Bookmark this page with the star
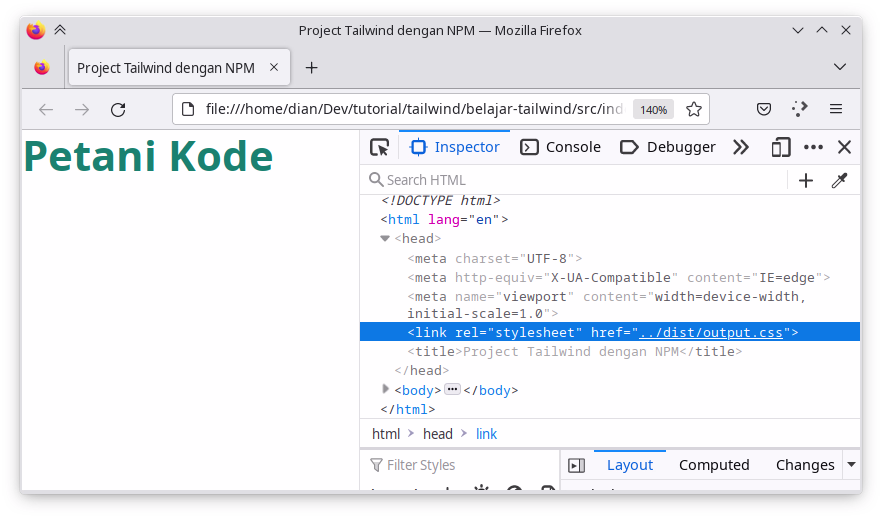 pos(694,109)
